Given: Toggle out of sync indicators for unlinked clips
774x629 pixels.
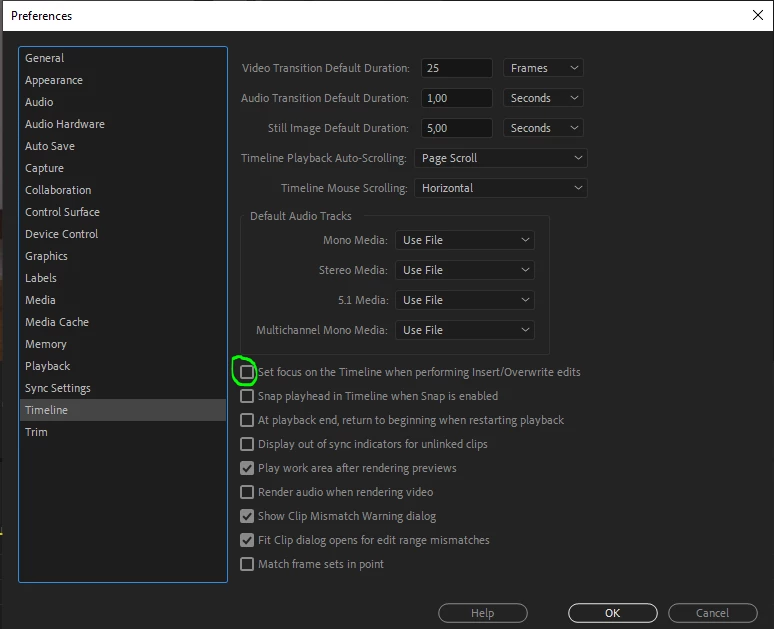Looking at the screenshot, I should click(247, 444).
